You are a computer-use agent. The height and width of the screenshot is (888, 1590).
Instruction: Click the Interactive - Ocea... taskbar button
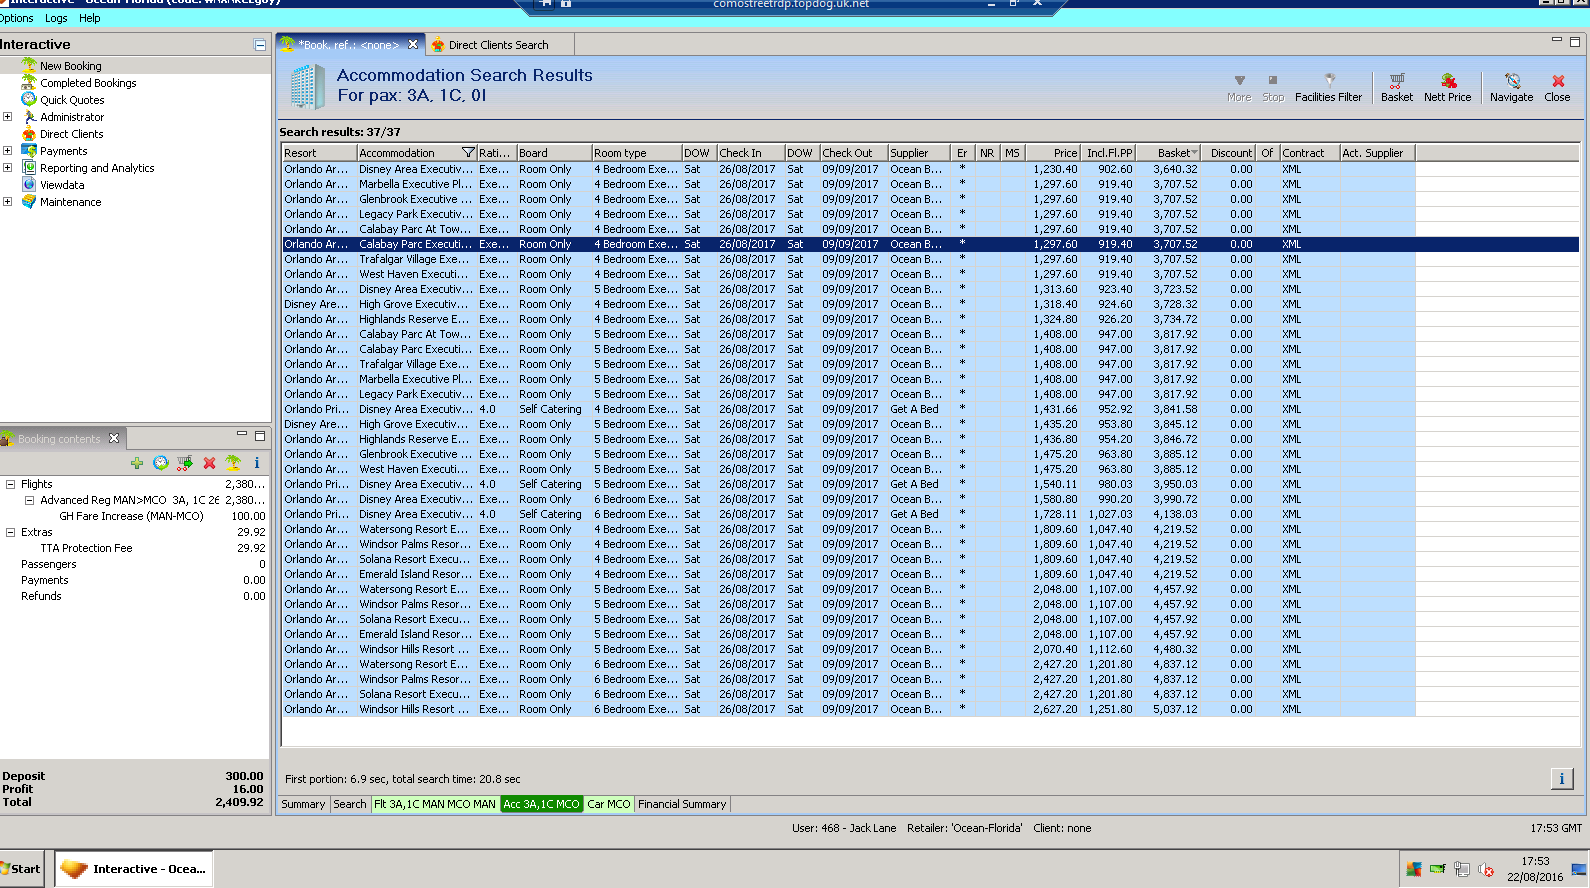(x=134, y=869)
